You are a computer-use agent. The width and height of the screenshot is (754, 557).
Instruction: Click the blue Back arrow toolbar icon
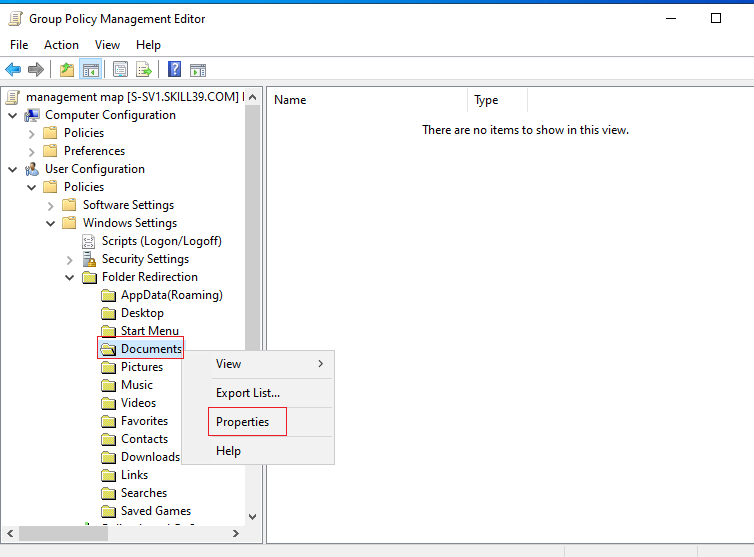(x=13, y=70)
